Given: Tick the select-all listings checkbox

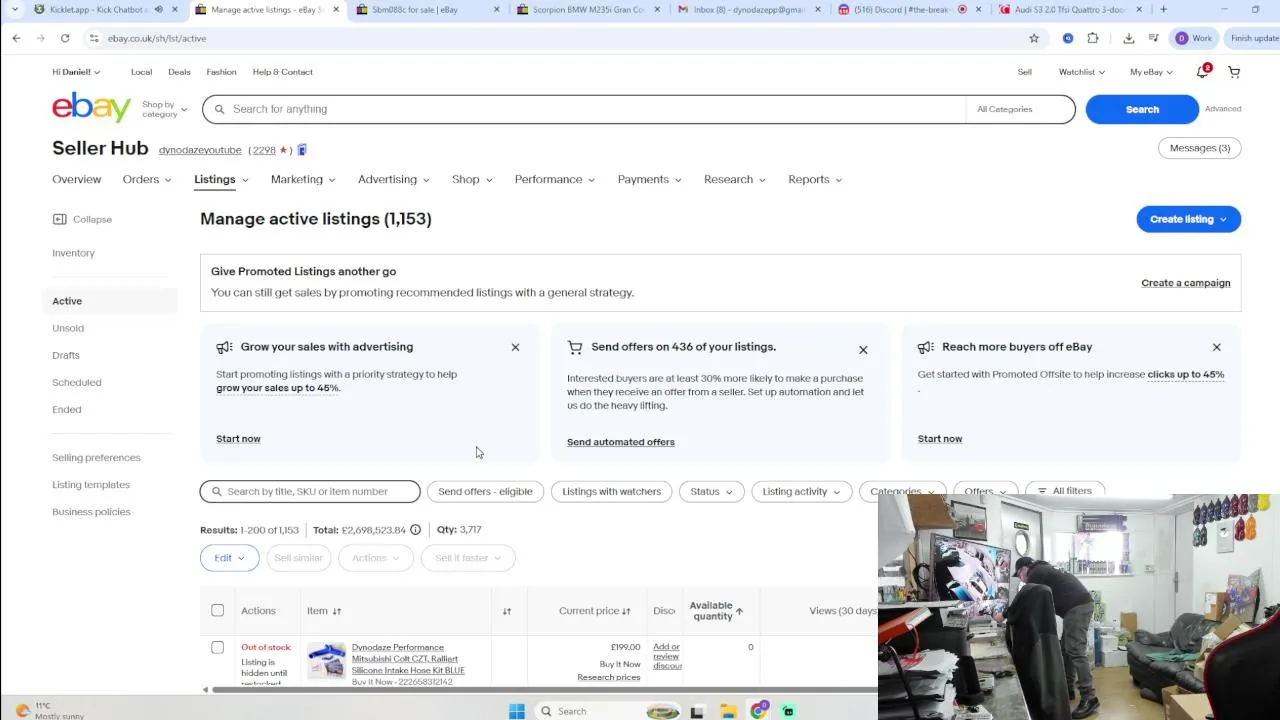Looking at the screenshot, I should (x=217, y=610).
